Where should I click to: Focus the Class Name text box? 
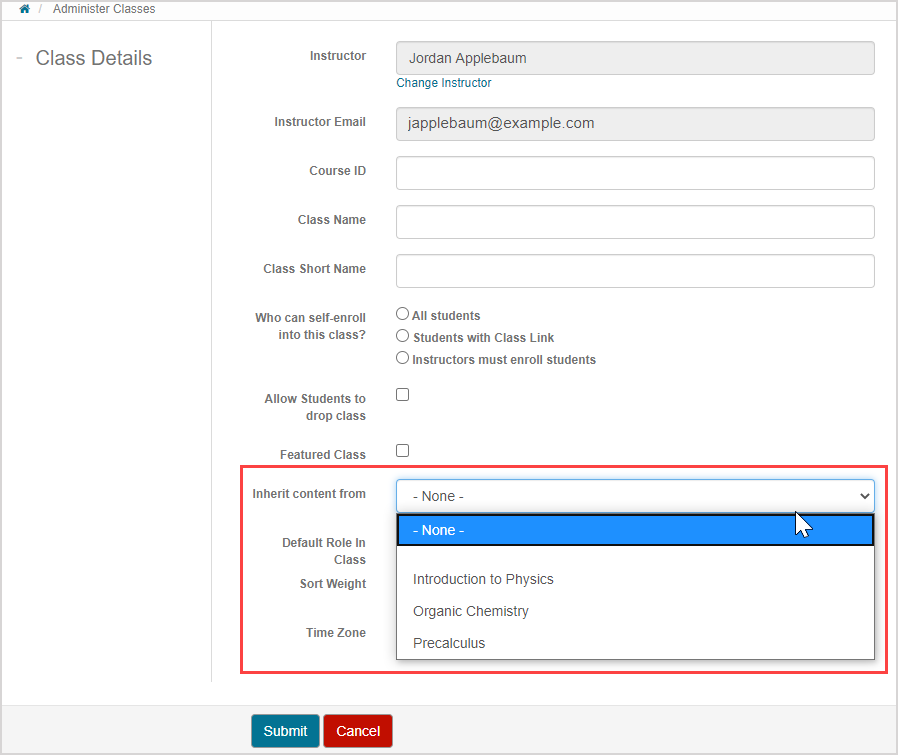[x=635, y=222]
